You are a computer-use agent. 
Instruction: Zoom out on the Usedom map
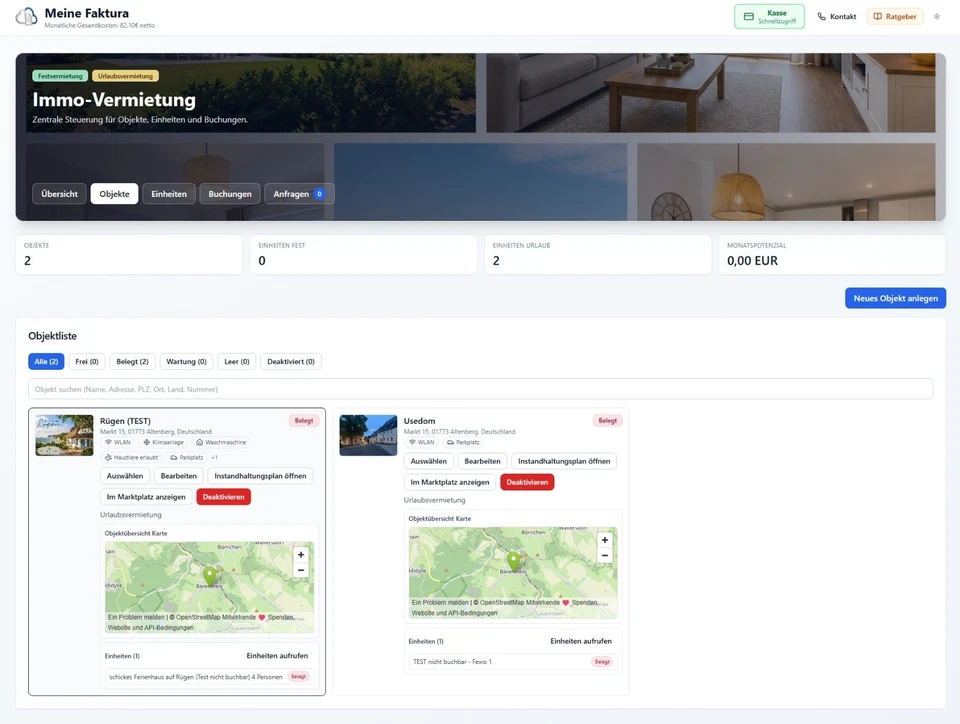pyautogui.click(x=604, y=556)
